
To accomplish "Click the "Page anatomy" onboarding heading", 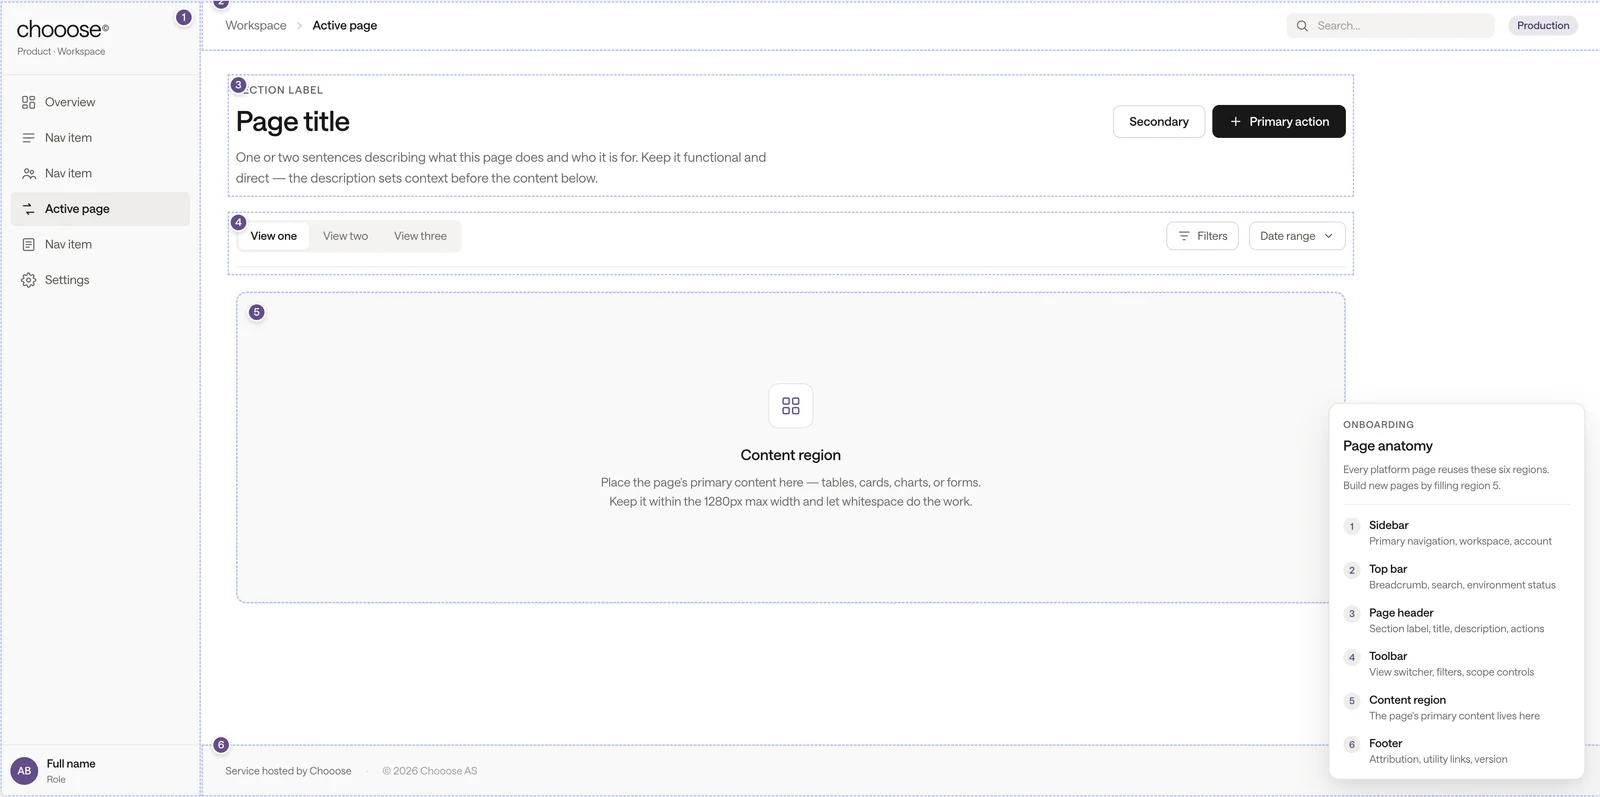I will (1388, 446).
